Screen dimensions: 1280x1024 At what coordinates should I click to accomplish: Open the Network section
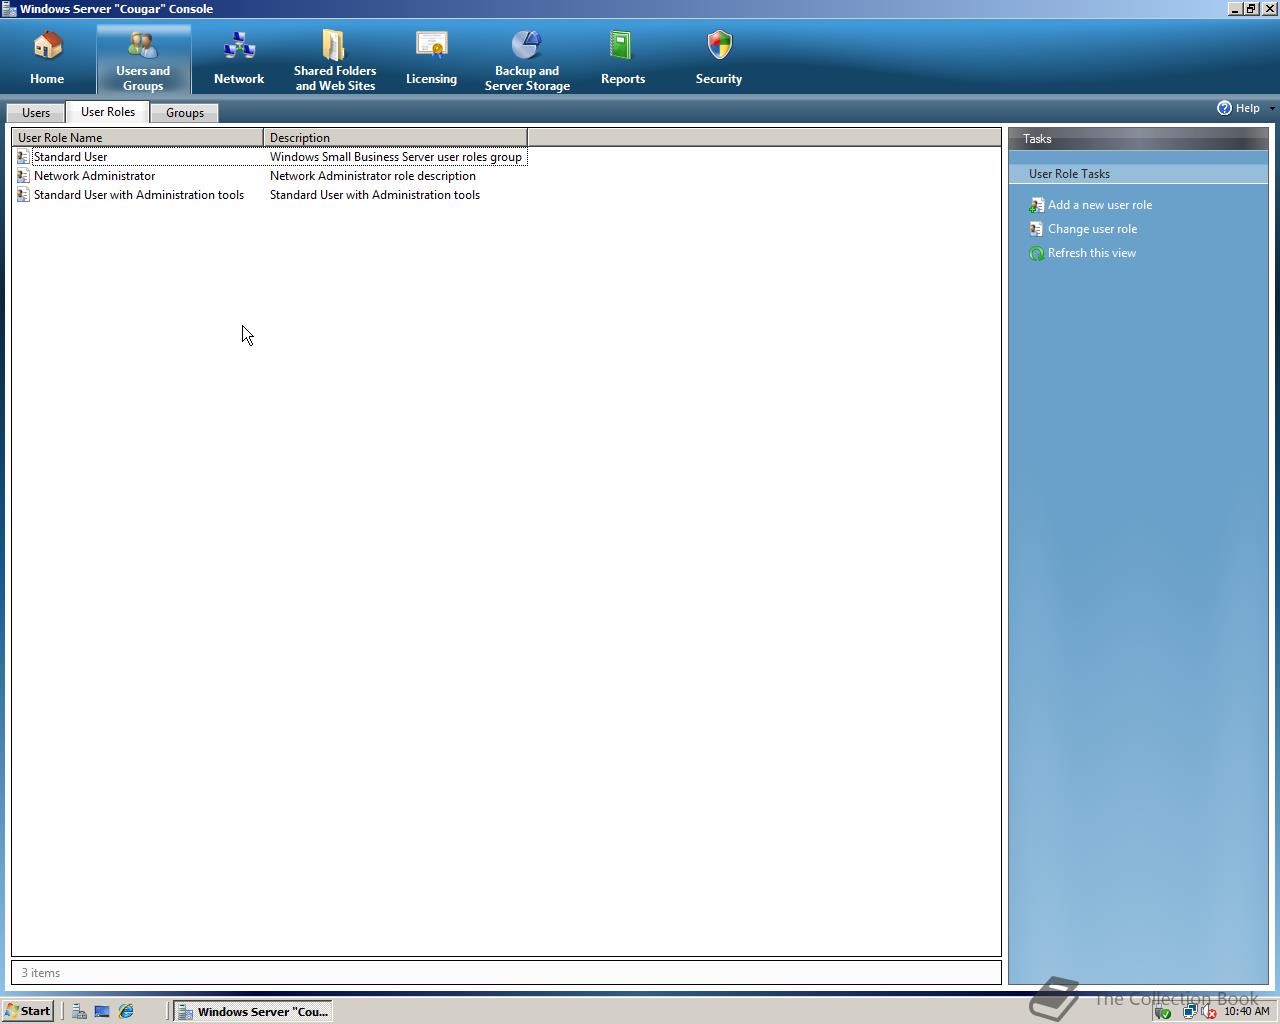239,59
